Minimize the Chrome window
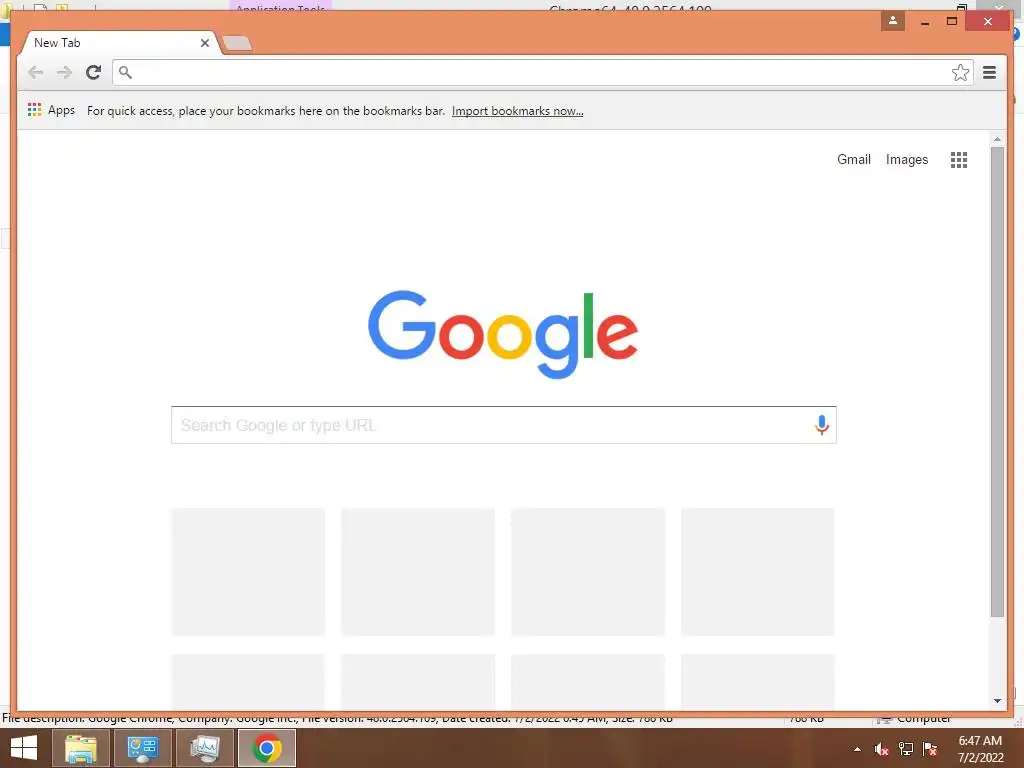 (925, 22)
